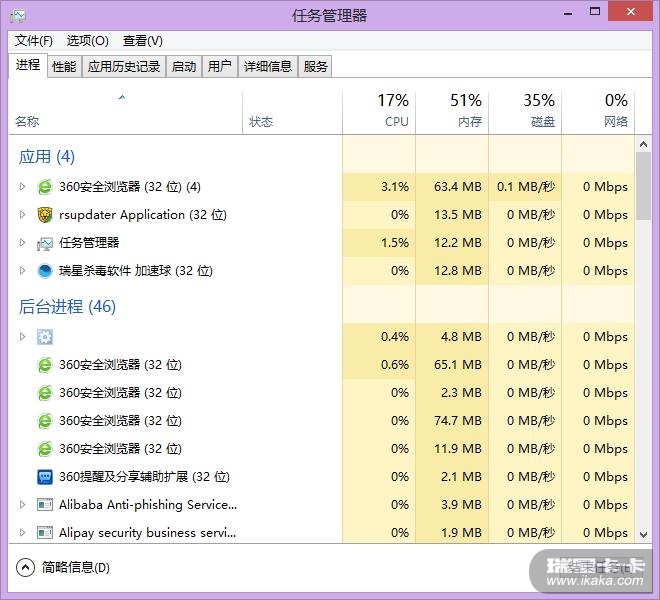Click icon of 360安全浏览器 using 65.1 MB
This screenshot has width=660, height=600.
[45, 365]
